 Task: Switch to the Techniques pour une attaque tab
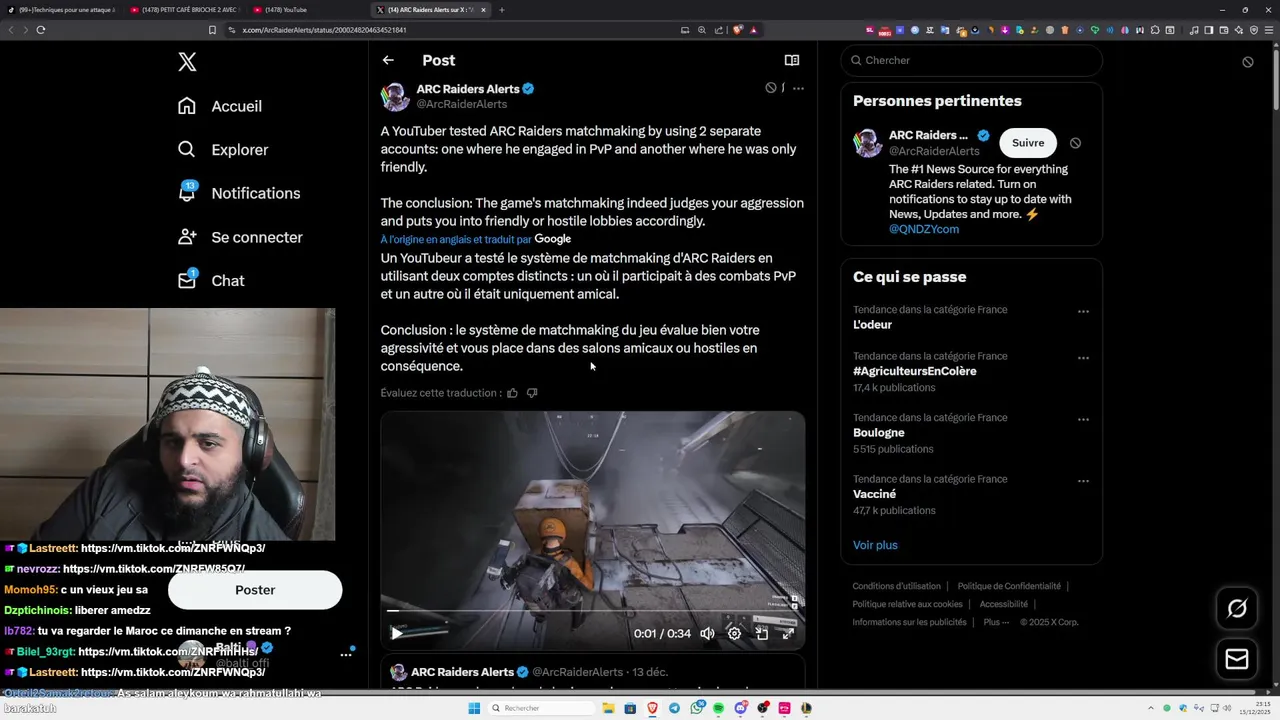[63, 10]
